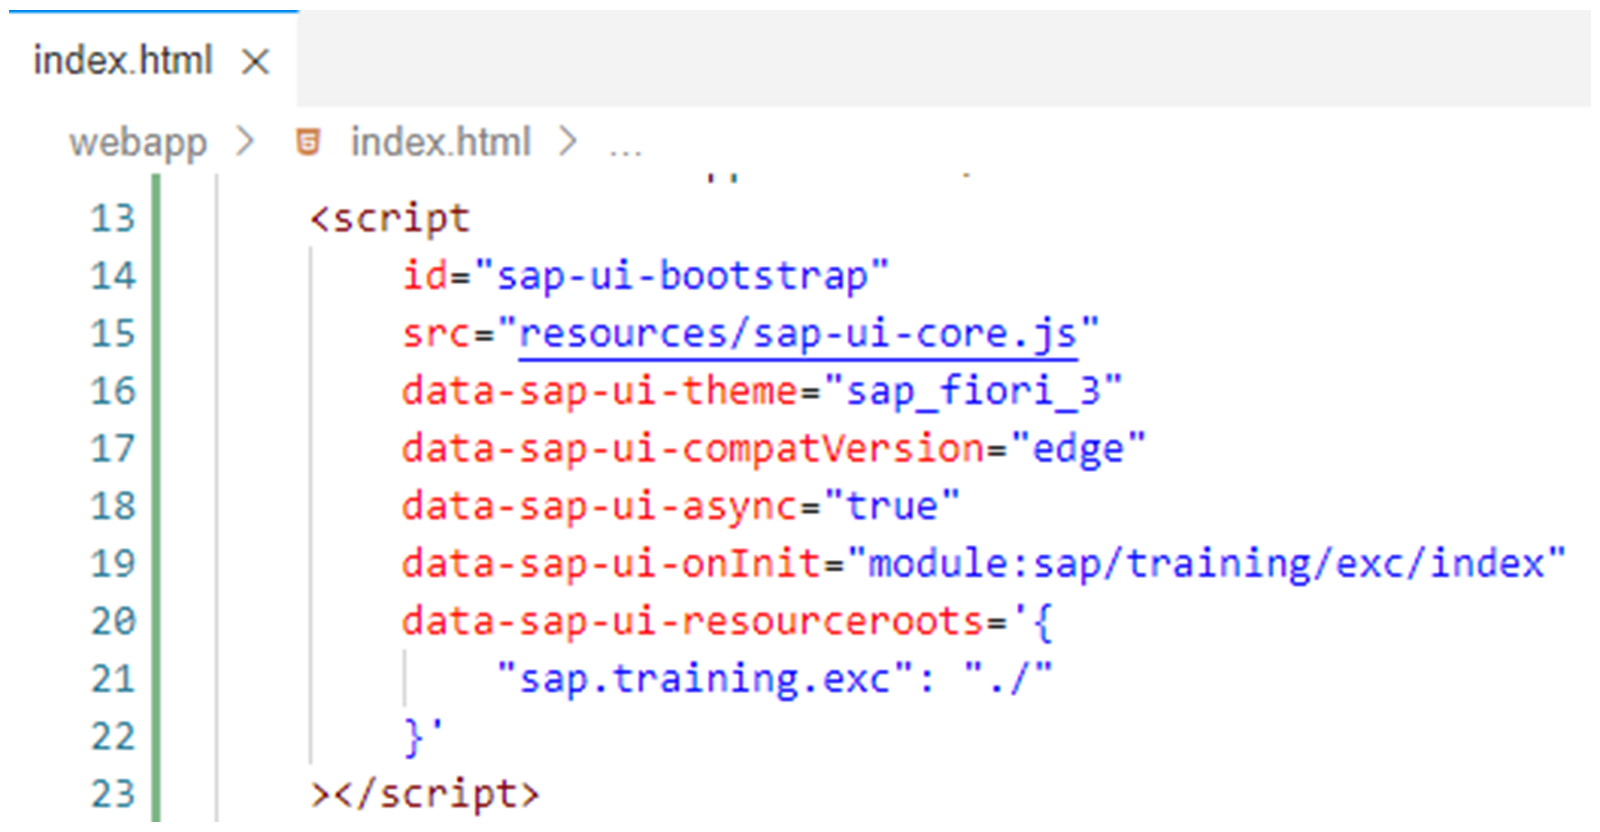
Task: Click the closing brace on line 22
Action: pyautogui.click(x=413, y=738)
